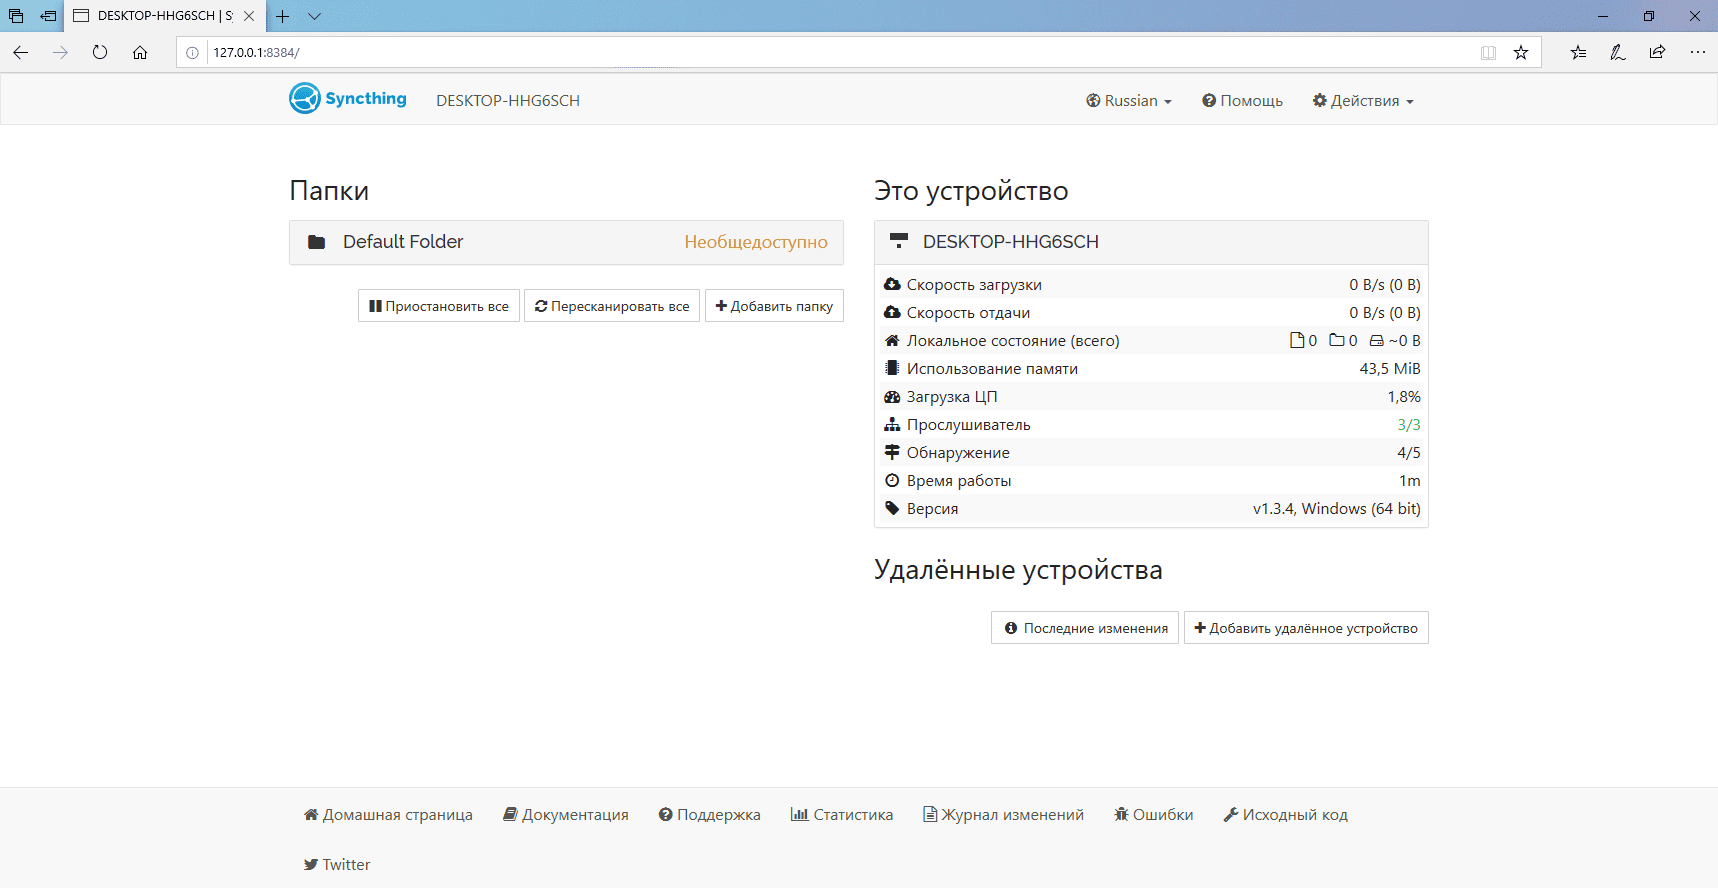Click the file count icon in local state
Viewport: 1718px width, 888px height.
point(1297,341)
